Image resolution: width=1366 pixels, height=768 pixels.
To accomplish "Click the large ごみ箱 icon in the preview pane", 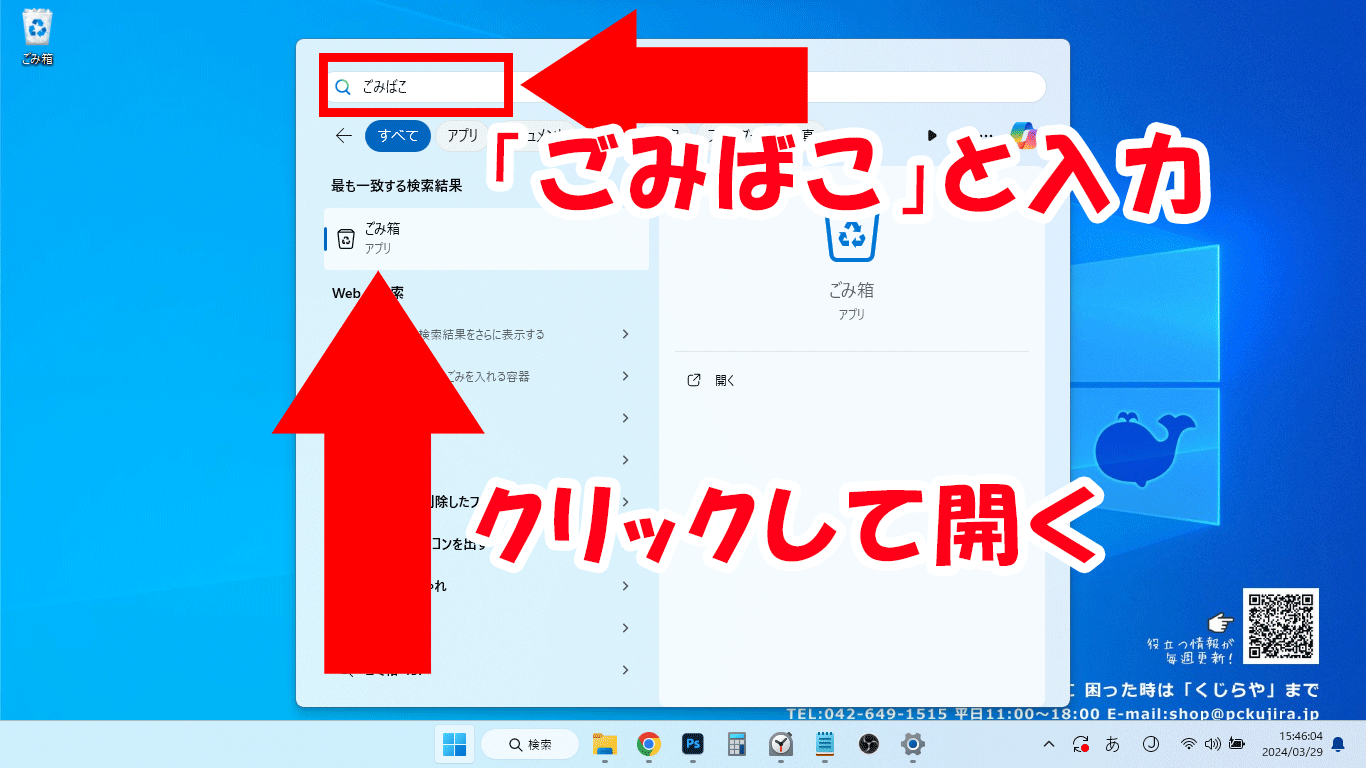I will [x=851, y=237].
